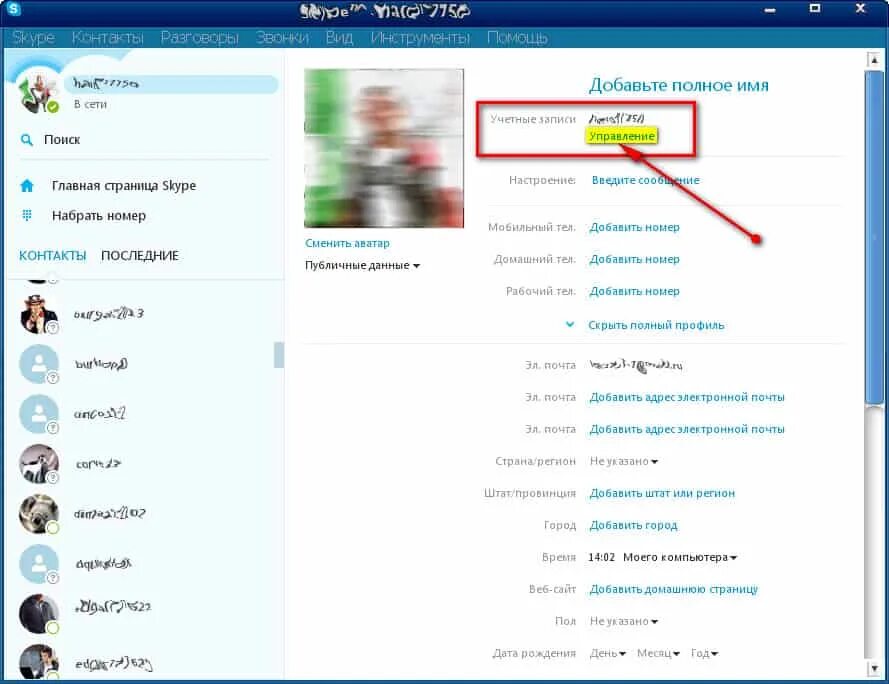
Task: Add a number for Мобильный тел.
Action: [x=634, y=227]
